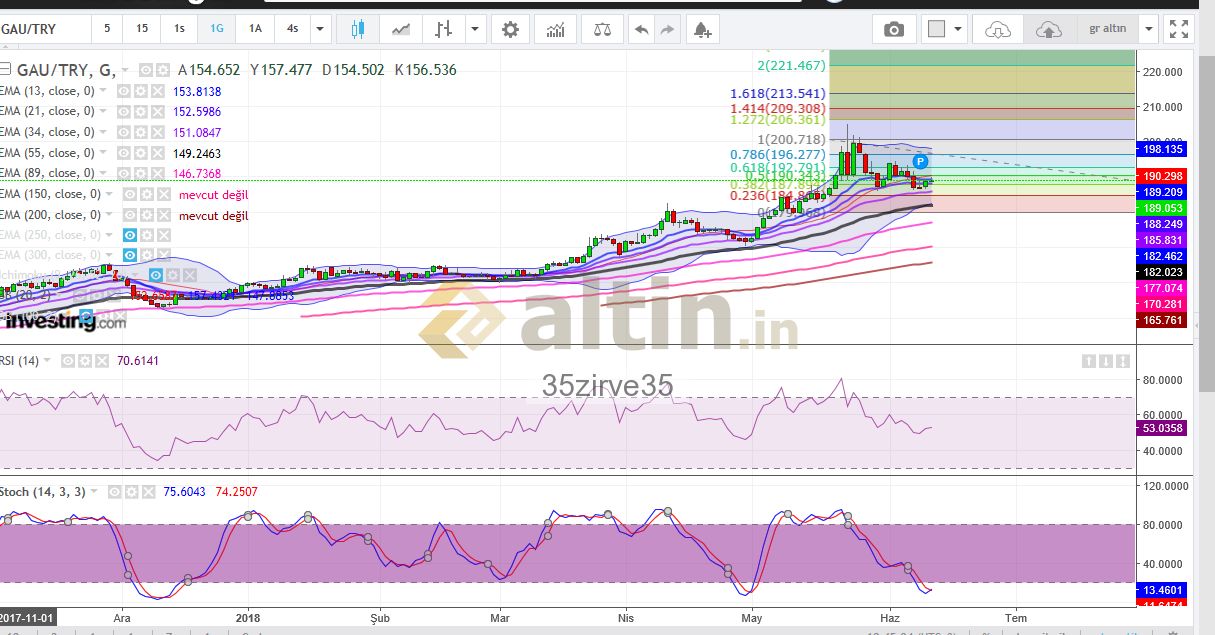Expand the more timeframes dropdown arrow
This screenshot has height=635, width=1215.
pyautogui.click(x=320, y=29)
